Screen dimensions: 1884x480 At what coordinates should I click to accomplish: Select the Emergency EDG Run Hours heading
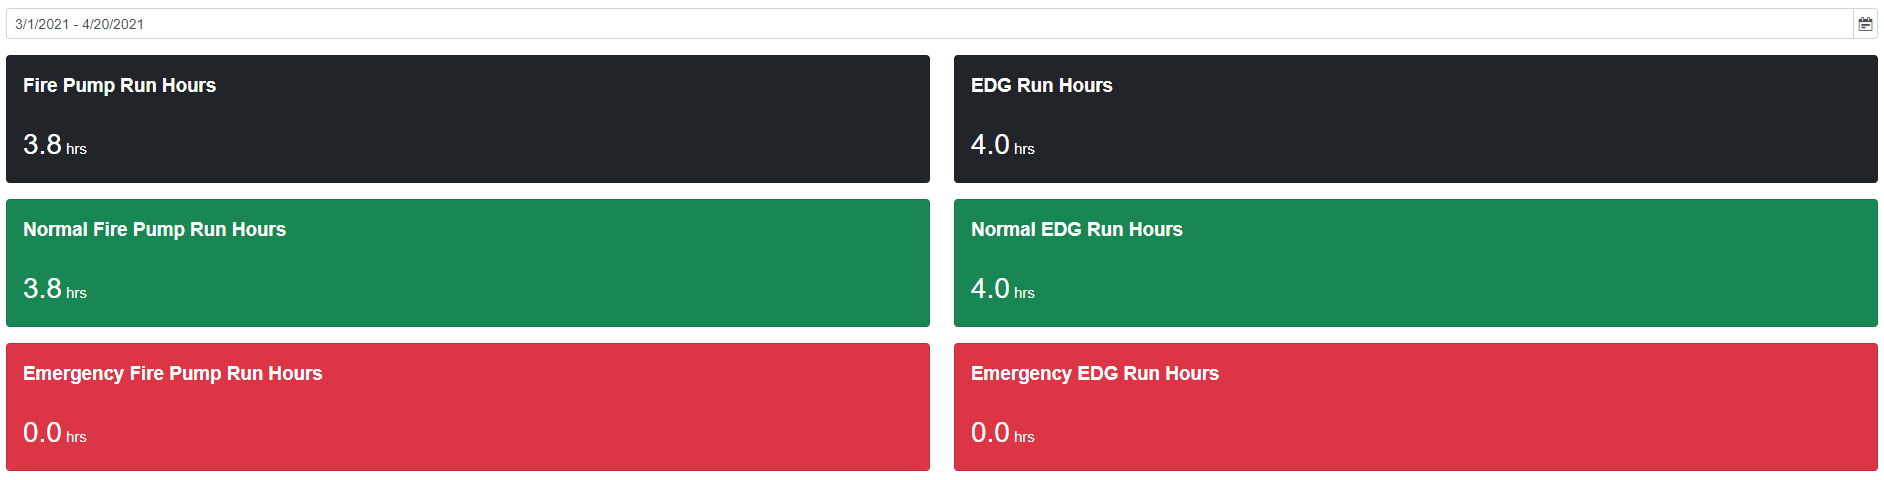click(x=1094, y=374)
